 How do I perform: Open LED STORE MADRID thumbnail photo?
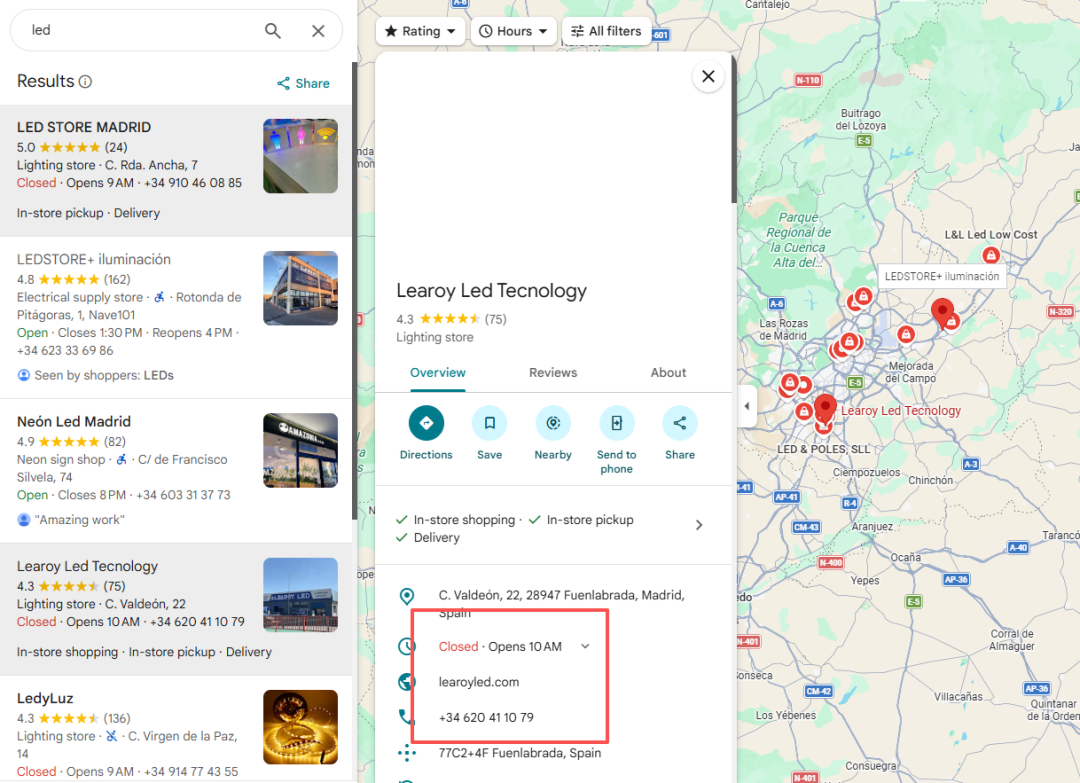click(x=300, y=156)
